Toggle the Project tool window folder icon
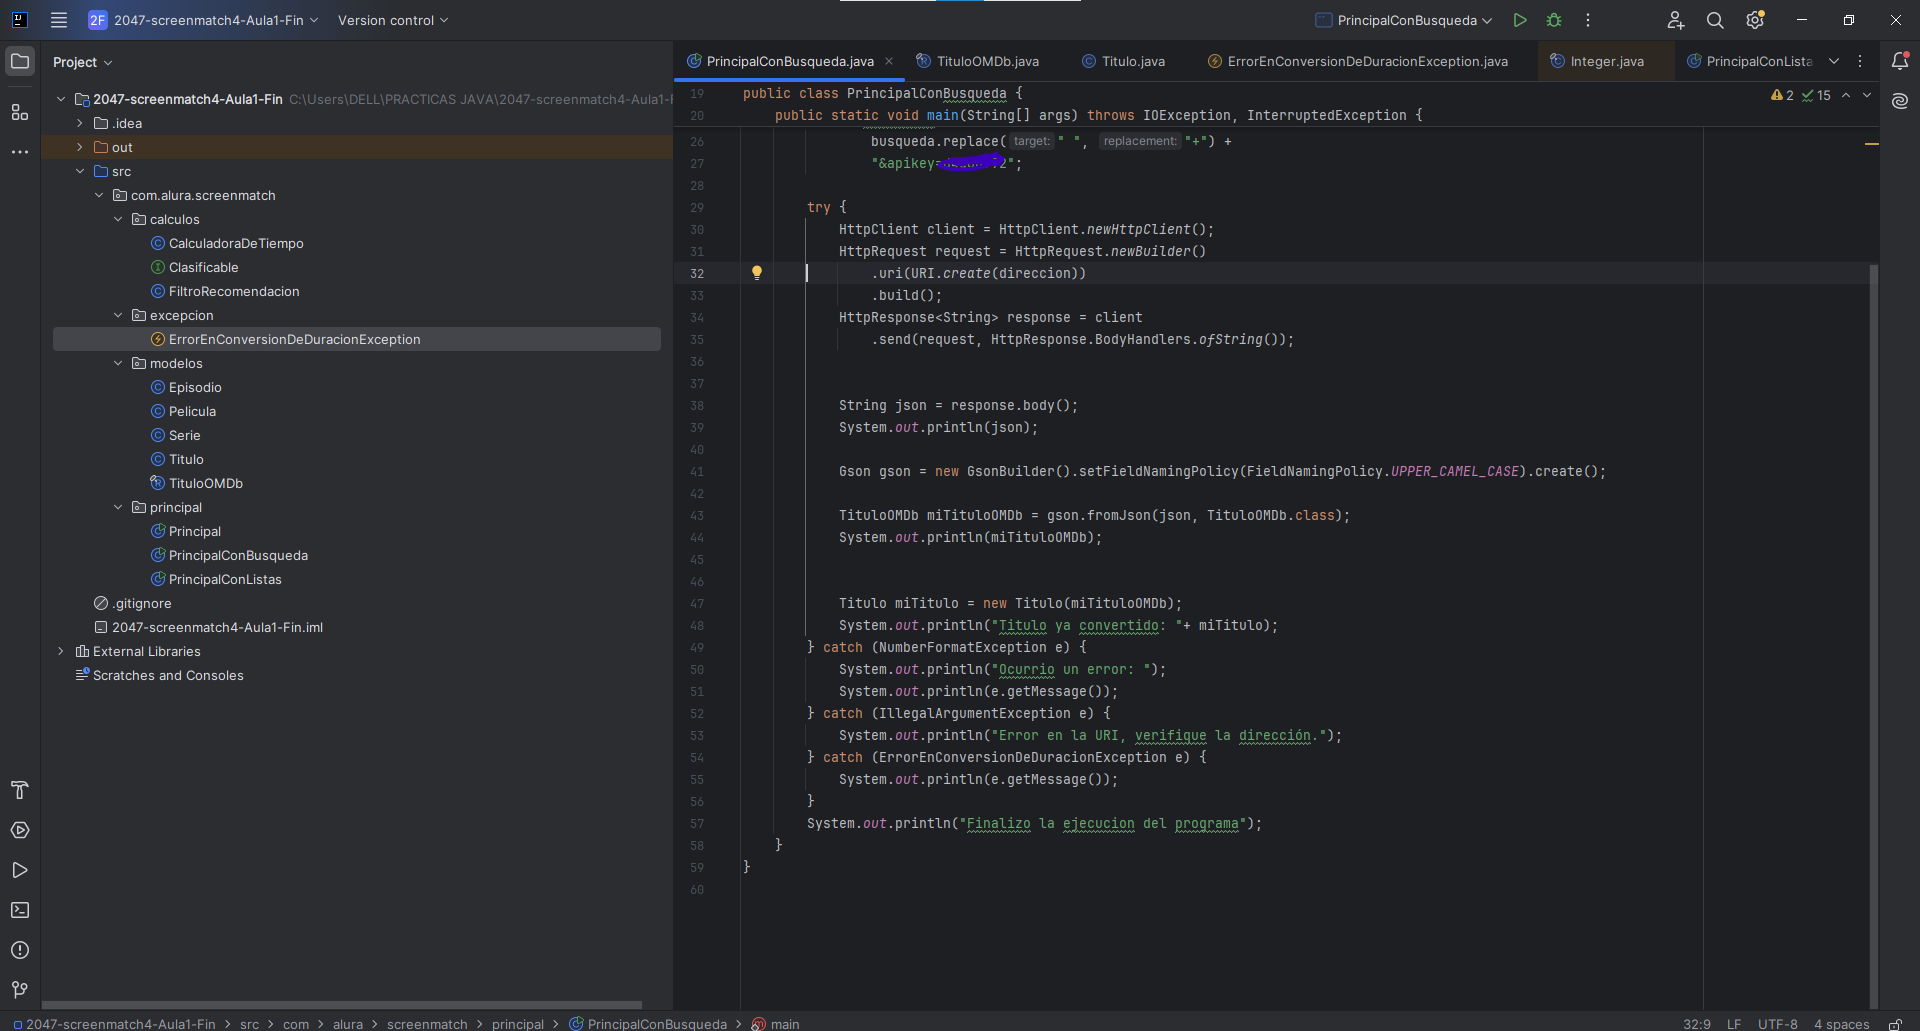 [20, 61]
